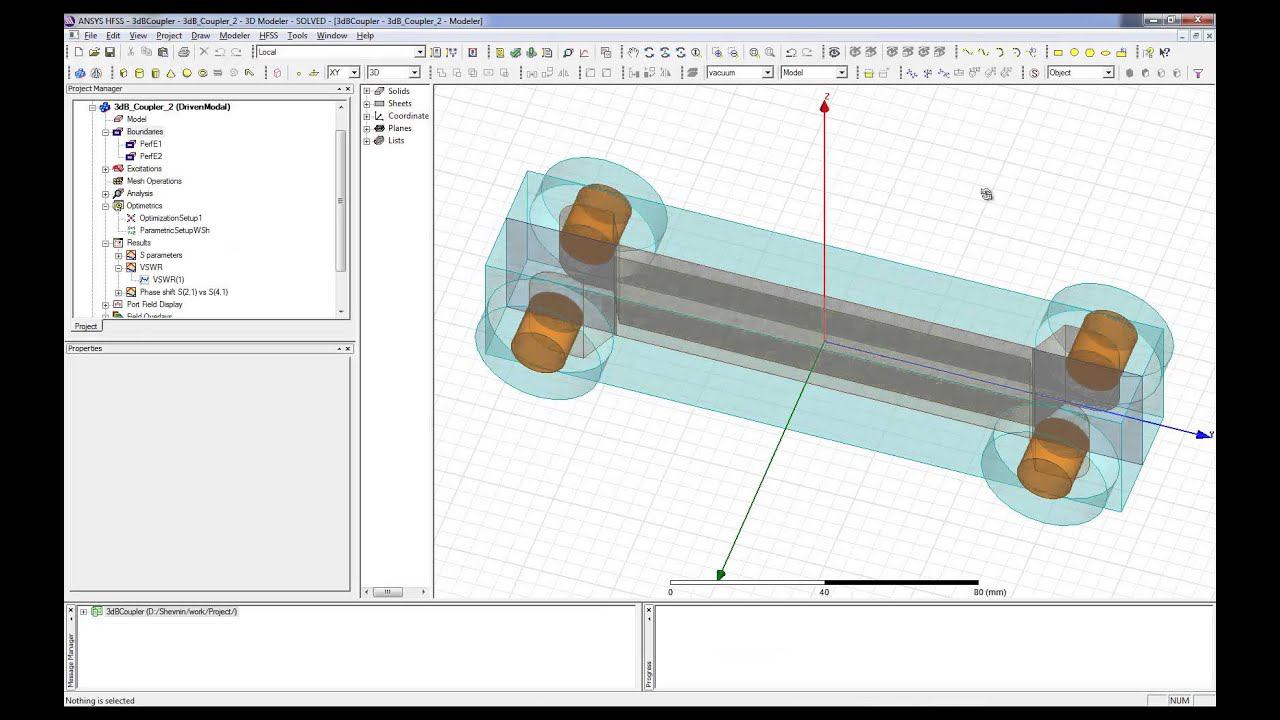This screenshot has width=1280, height=720.
Task: Expand the Excitations tree node
Action: 105,168
